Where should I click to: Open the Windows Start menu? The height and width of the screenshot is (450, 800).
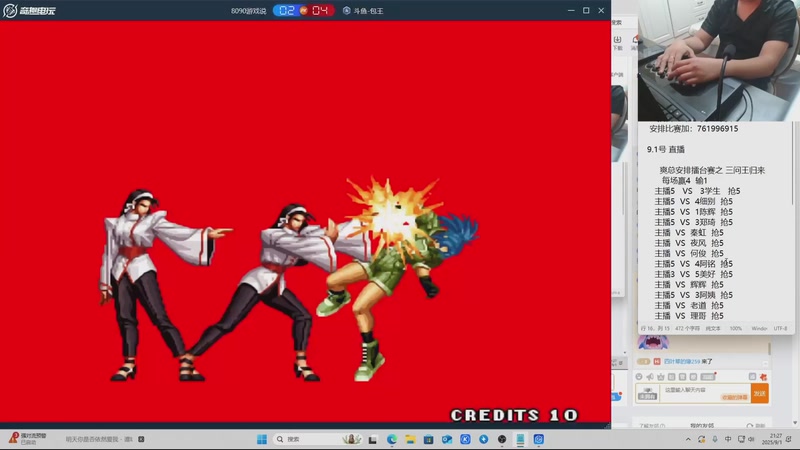[262, 439]
